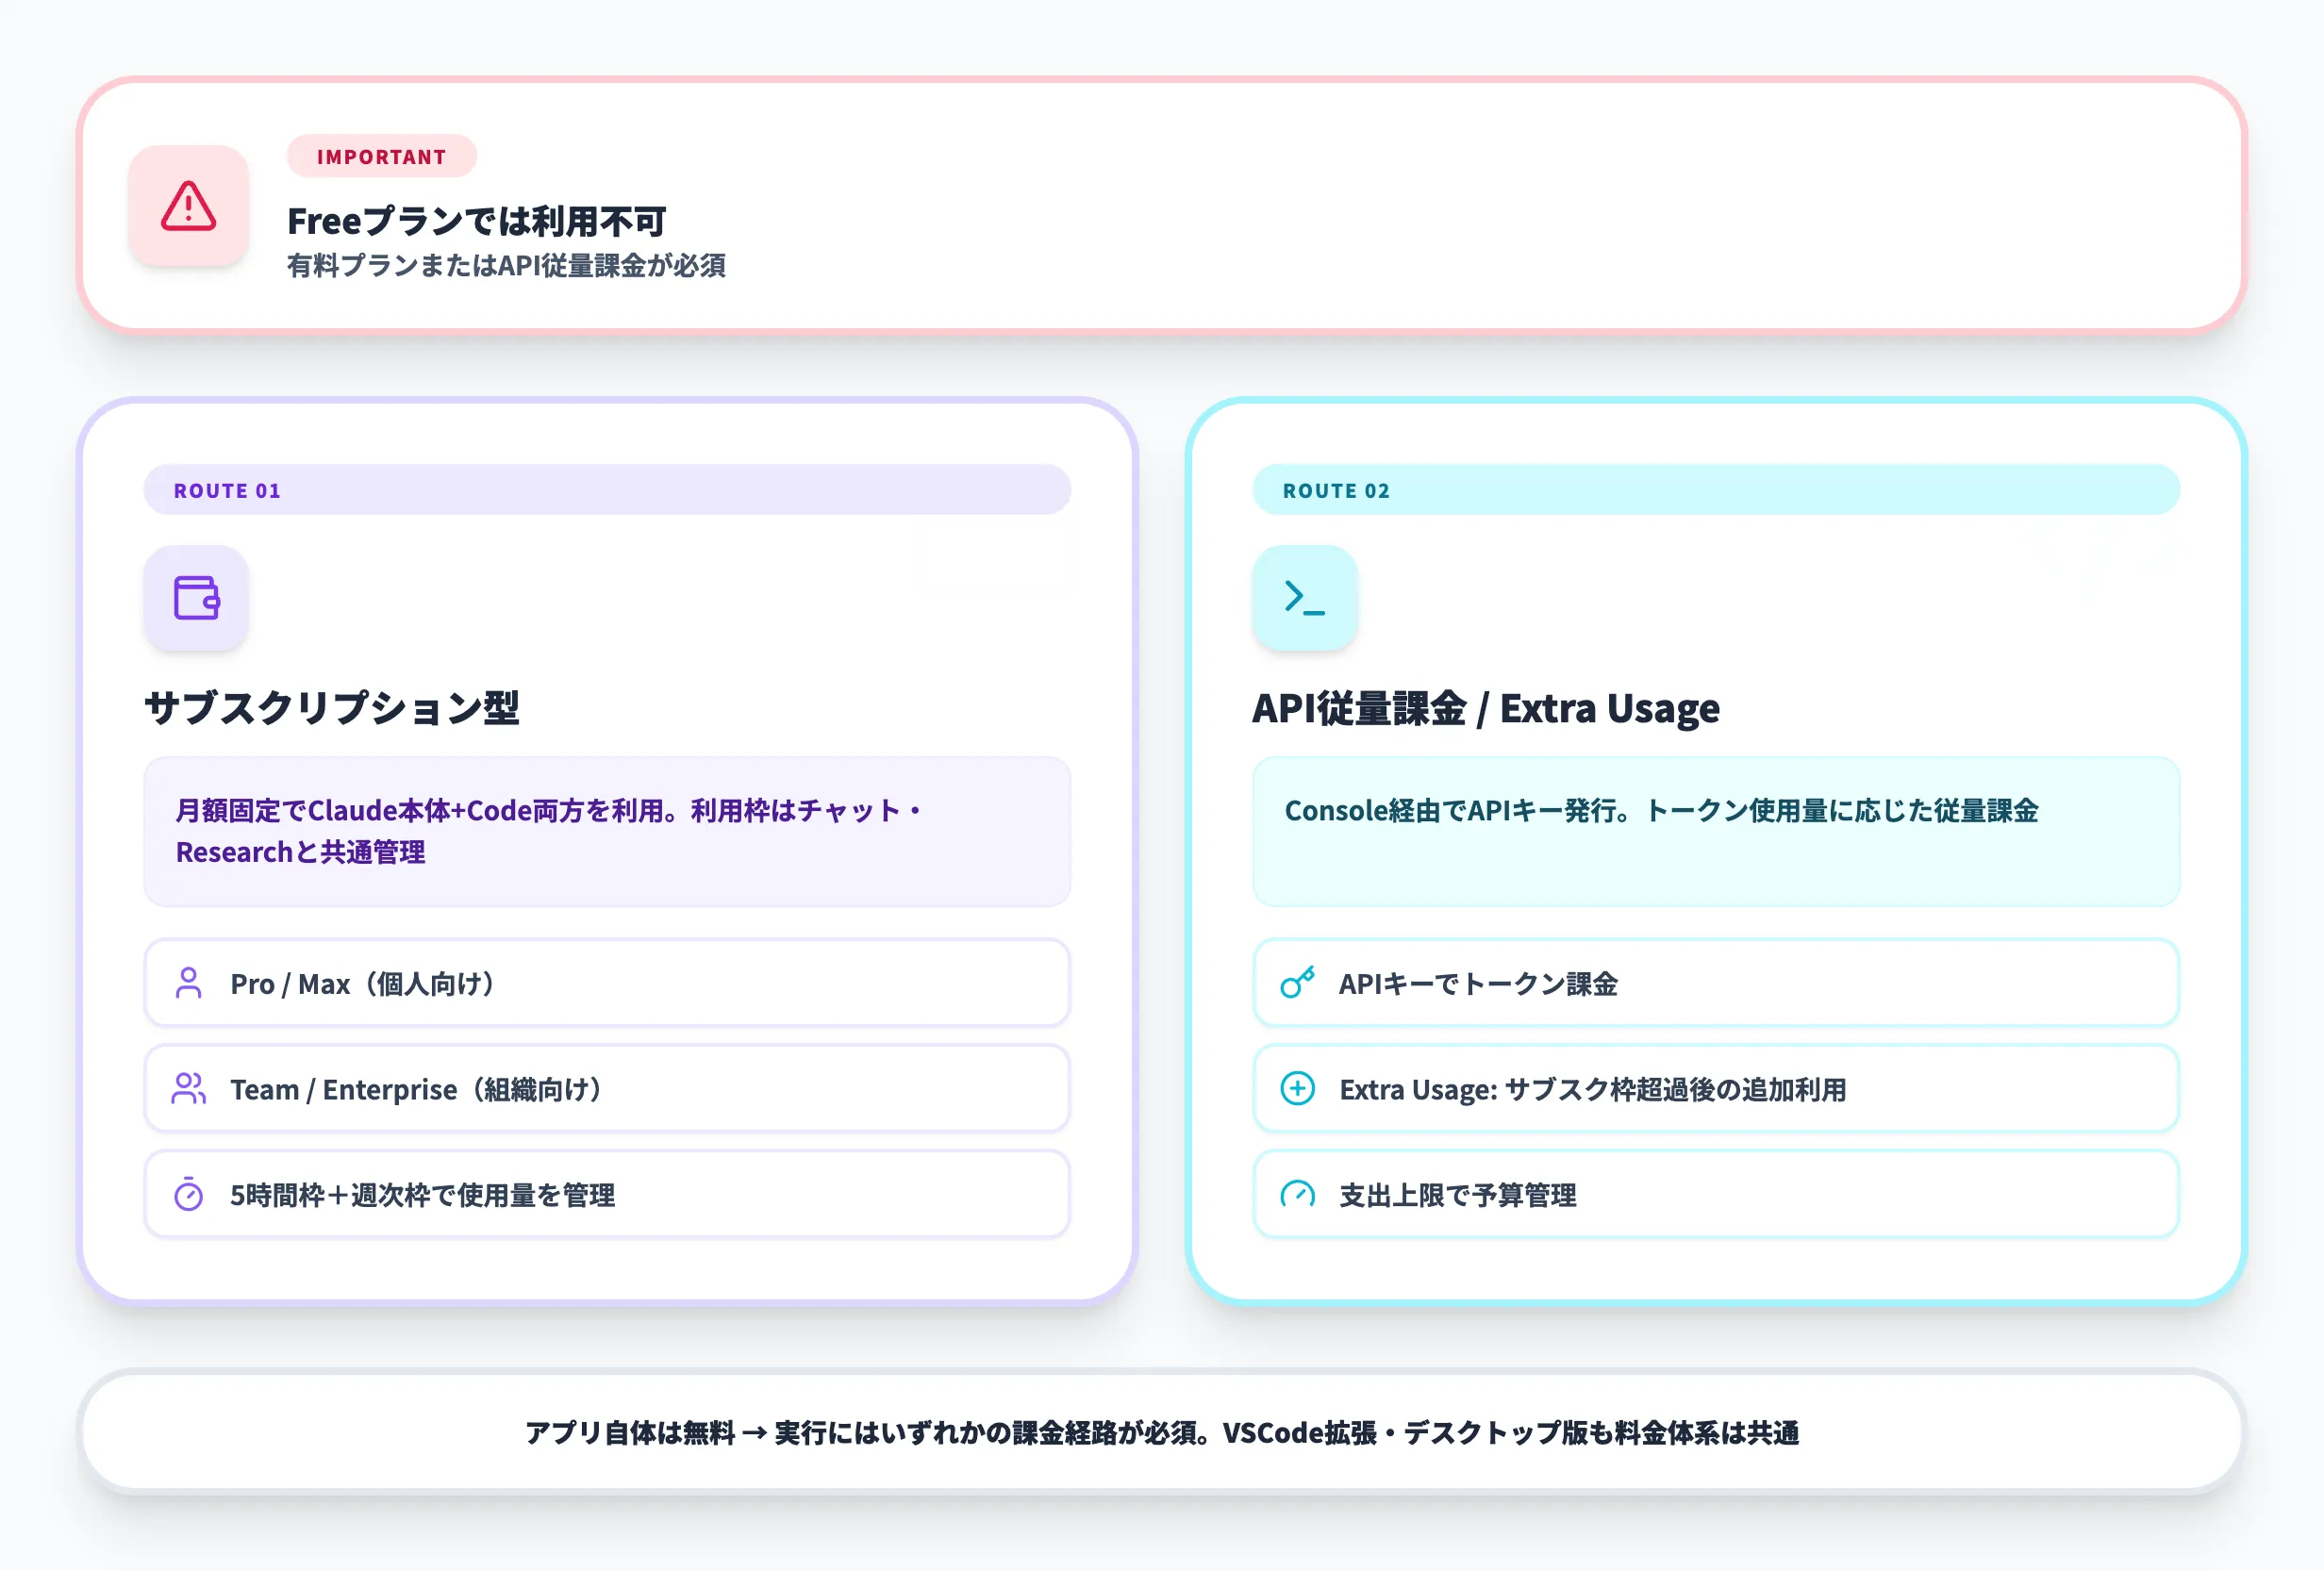The image size is (2324, 1571).
Task: Click the footer note about VSCode拡張・デスクトップ版
Action: point(1162,1433)
